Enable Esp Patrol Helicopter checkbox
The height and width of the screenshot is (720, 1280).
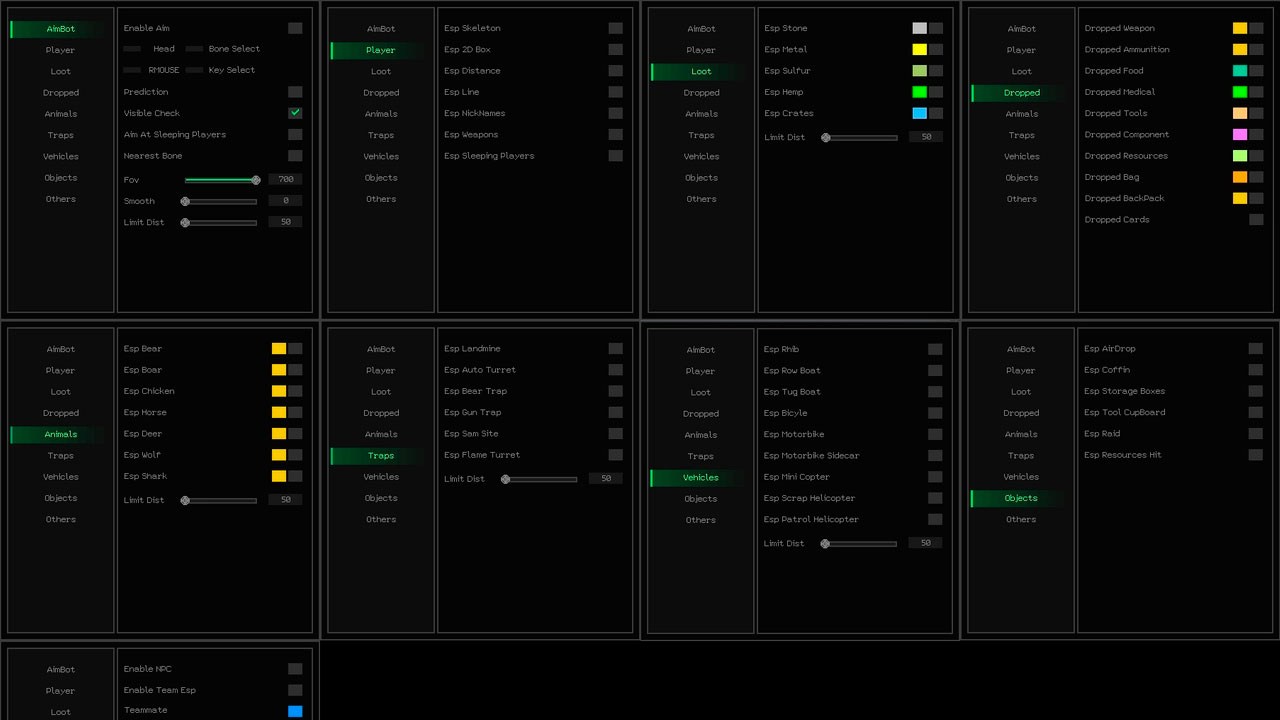[x=935, y=519]
